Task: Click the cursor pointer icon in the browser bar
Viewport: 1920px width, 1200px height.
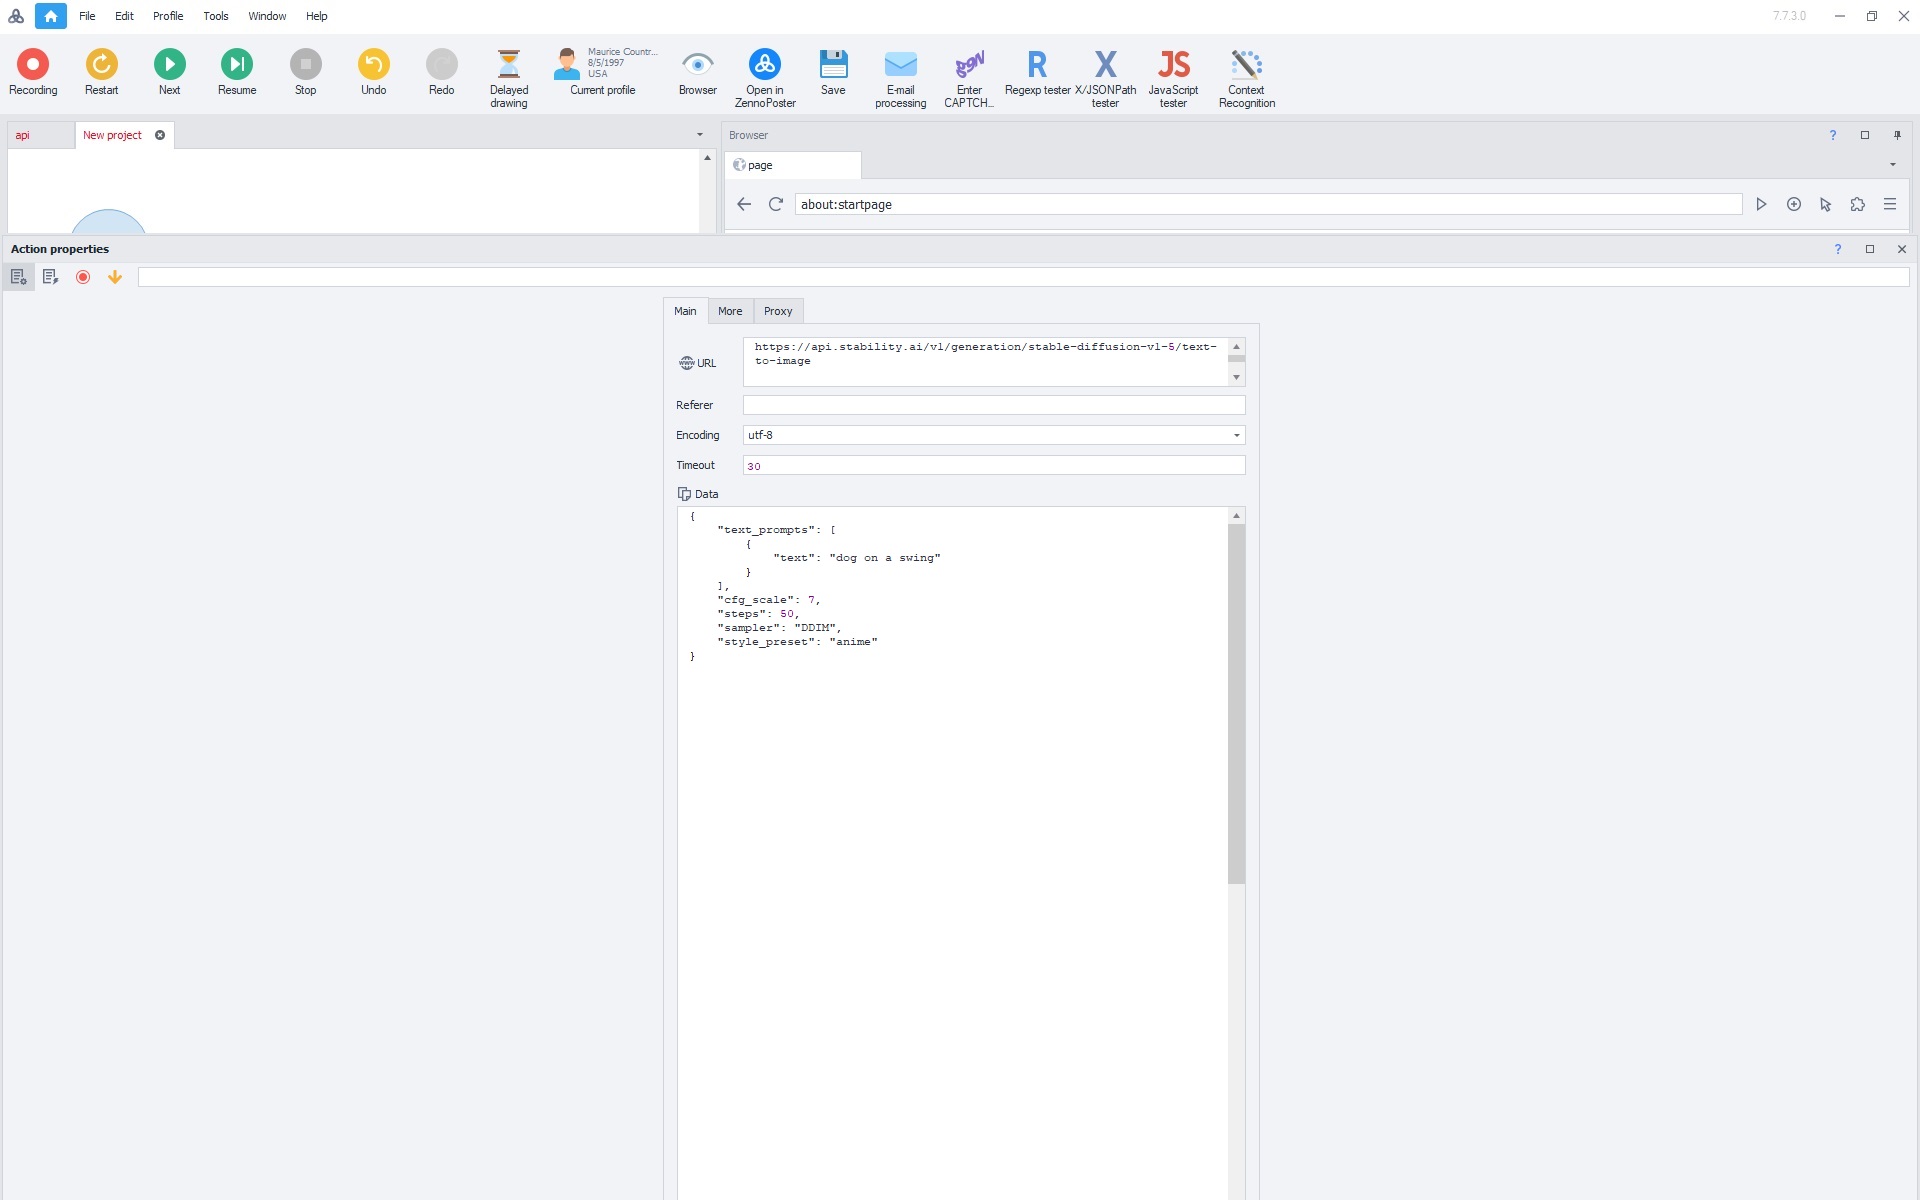Action: (1826, 204)
